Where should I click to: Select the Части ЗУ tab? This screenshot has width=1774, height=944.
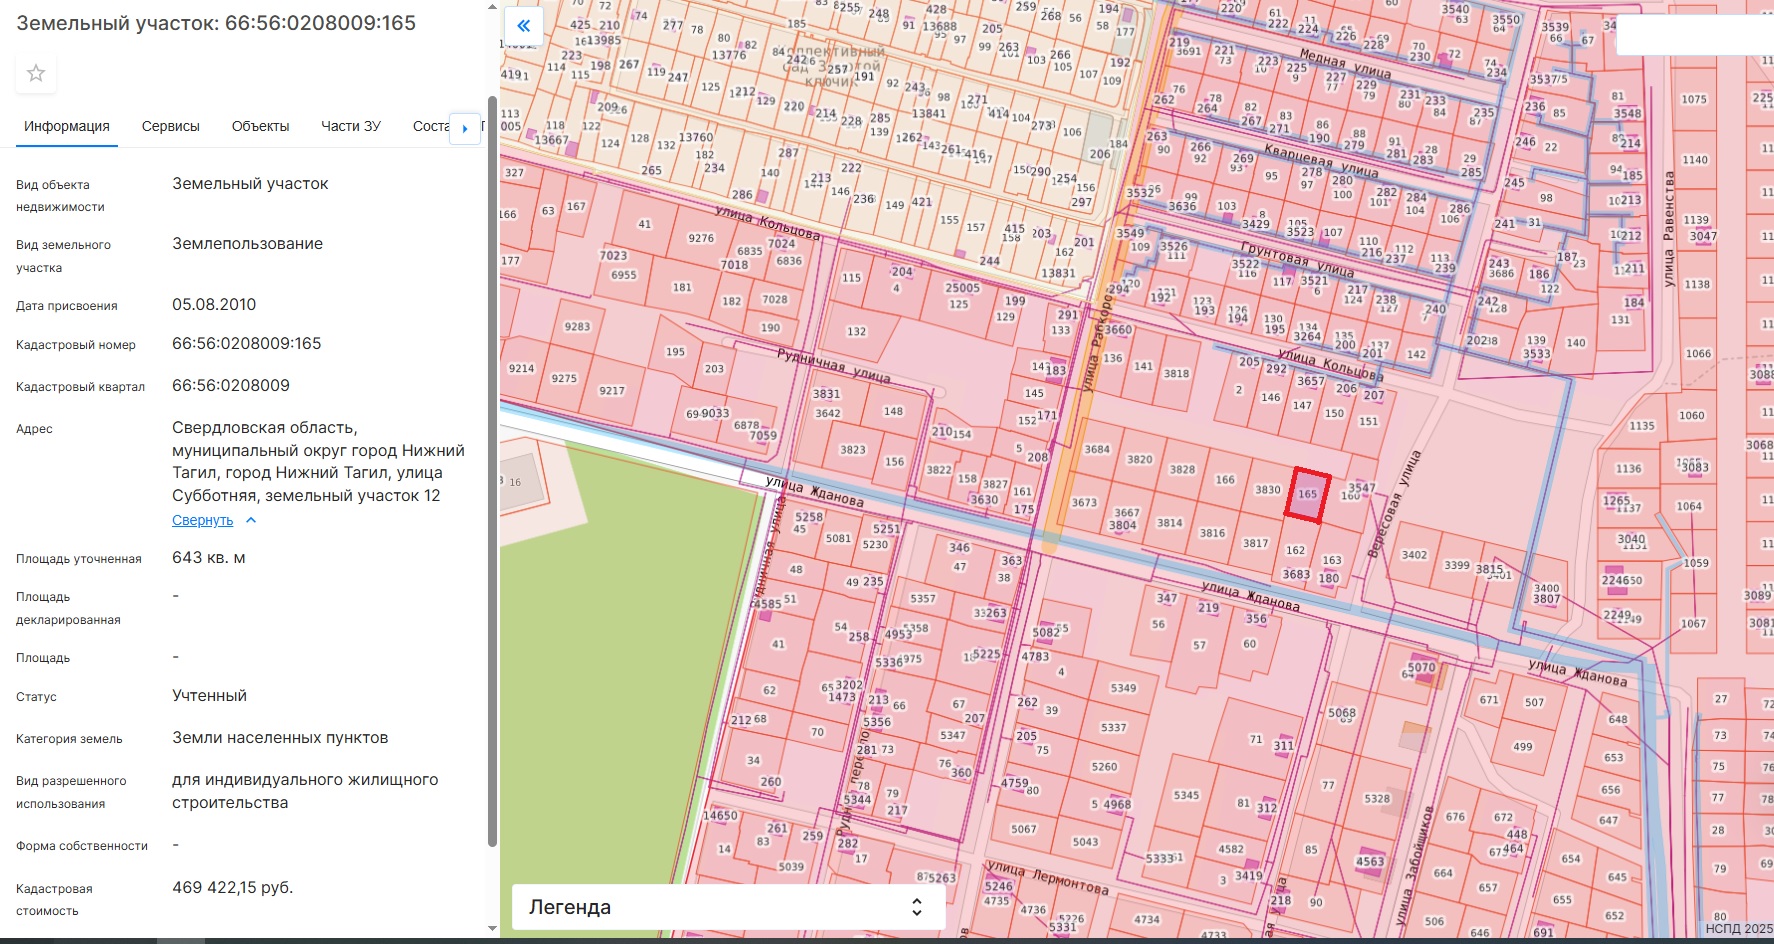(x=351, y=126)
